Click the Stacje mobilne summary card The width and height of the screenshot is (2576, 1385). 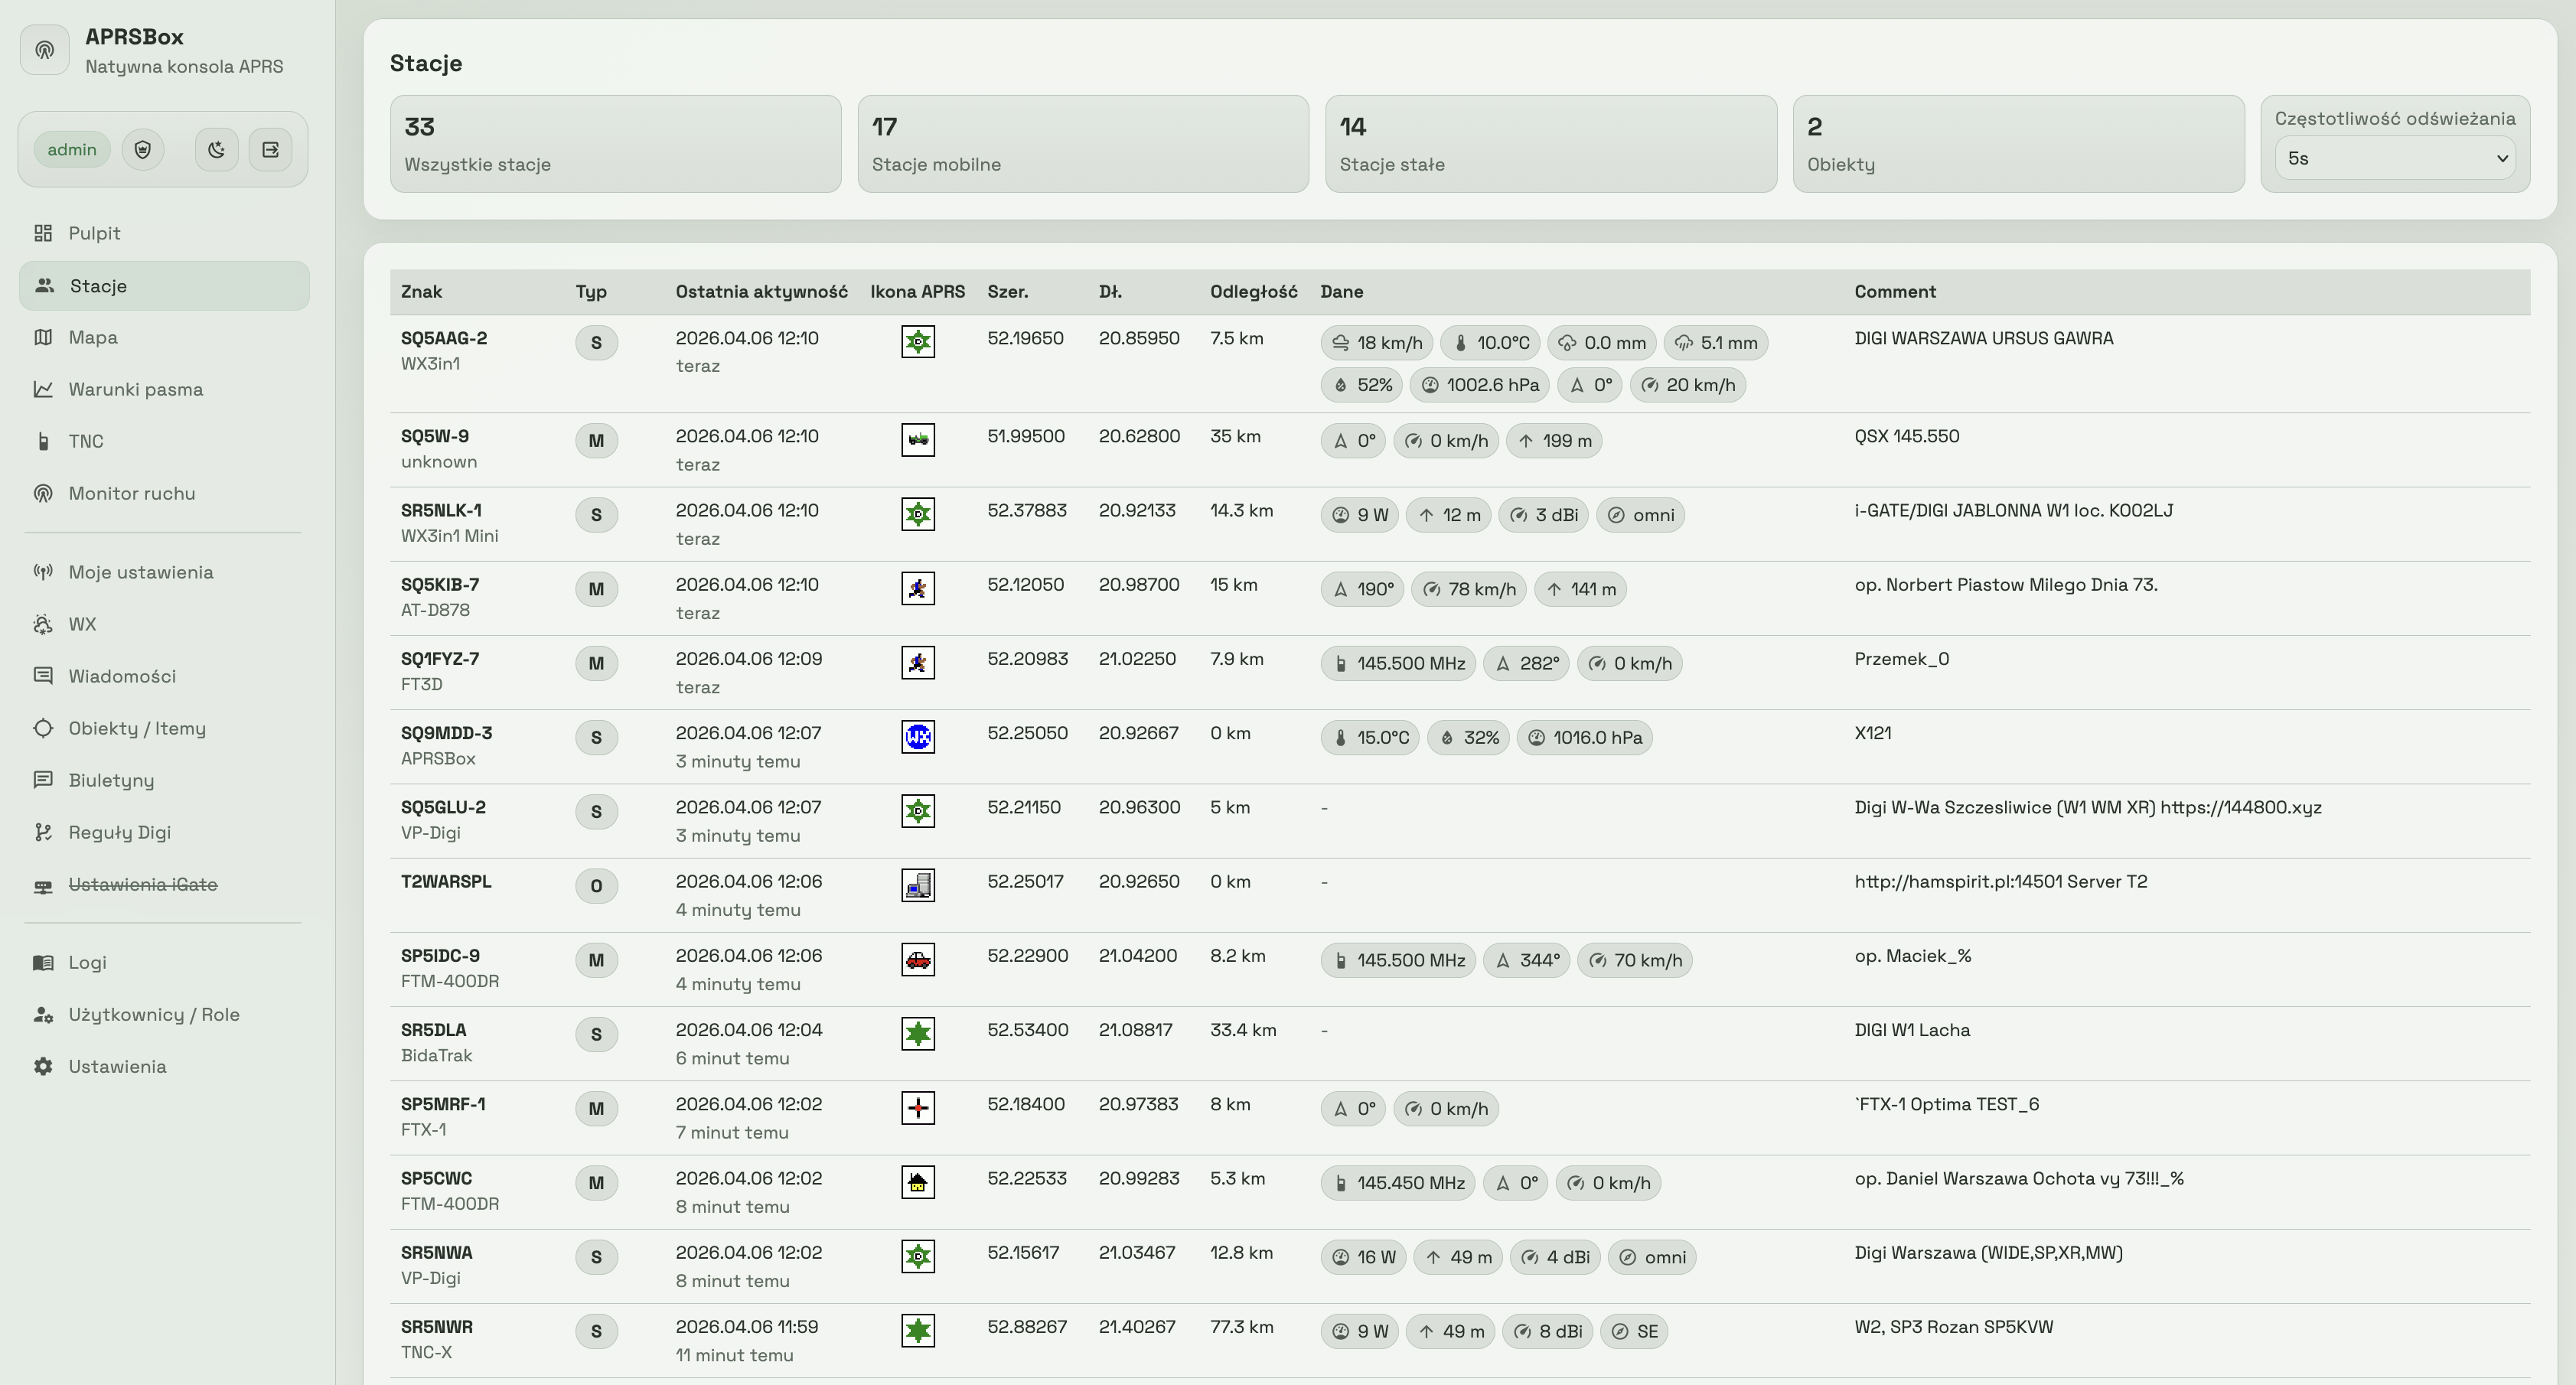(x=1082, y=144)
